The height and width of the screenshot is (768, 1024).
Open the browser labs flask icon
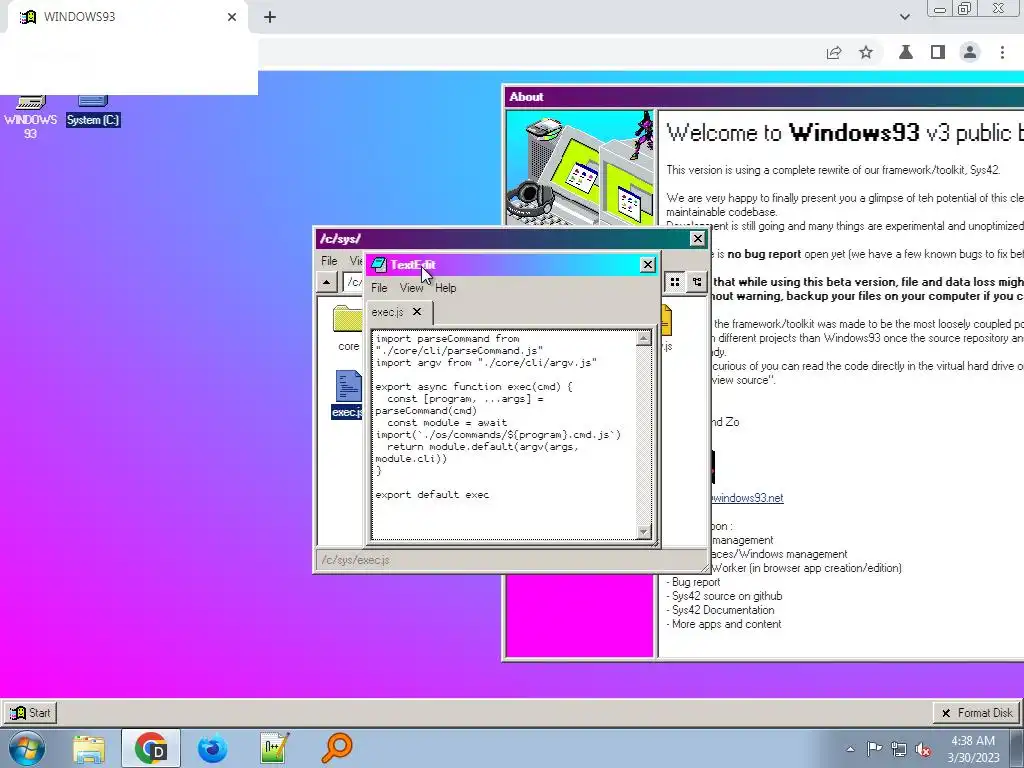pos(906,52)
